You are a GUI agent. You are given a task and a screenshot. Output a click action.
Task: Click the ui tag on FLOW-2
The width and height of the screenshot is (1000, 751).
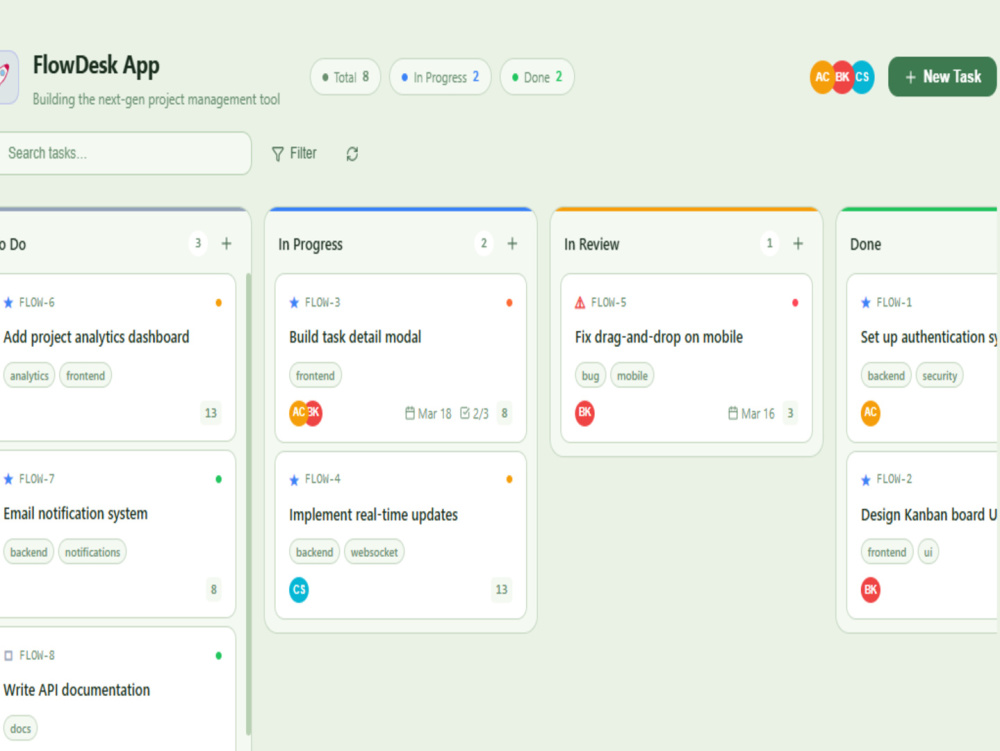(x=928, y=552)
